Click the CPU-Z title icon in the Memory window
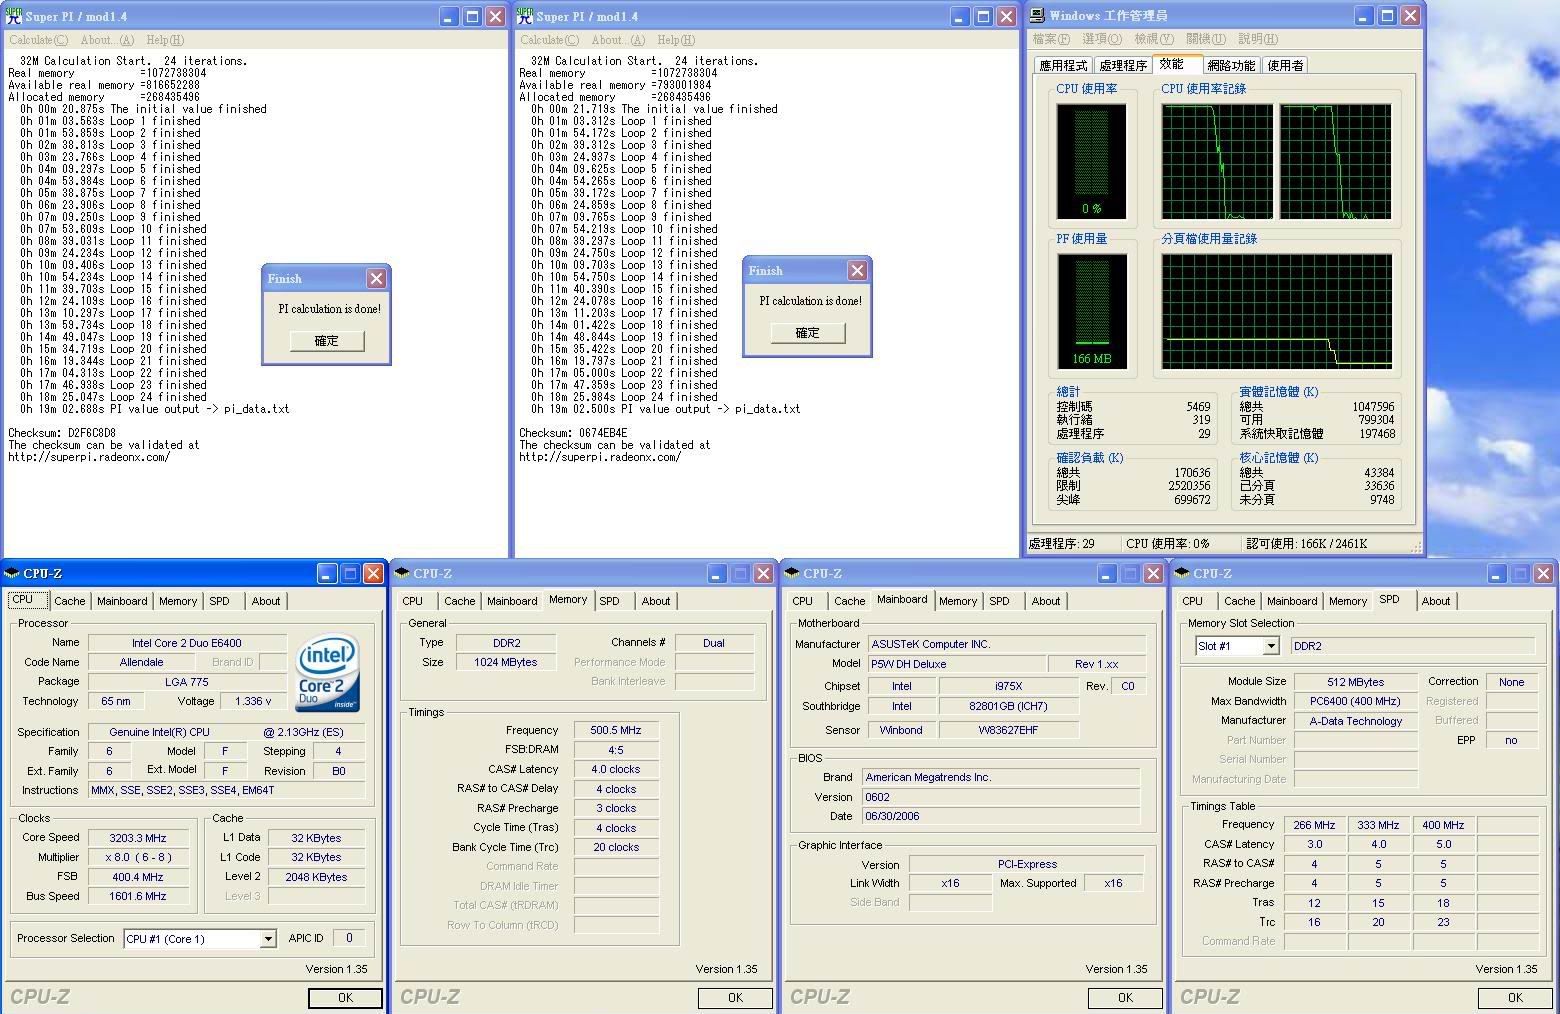 pos(402,573)
